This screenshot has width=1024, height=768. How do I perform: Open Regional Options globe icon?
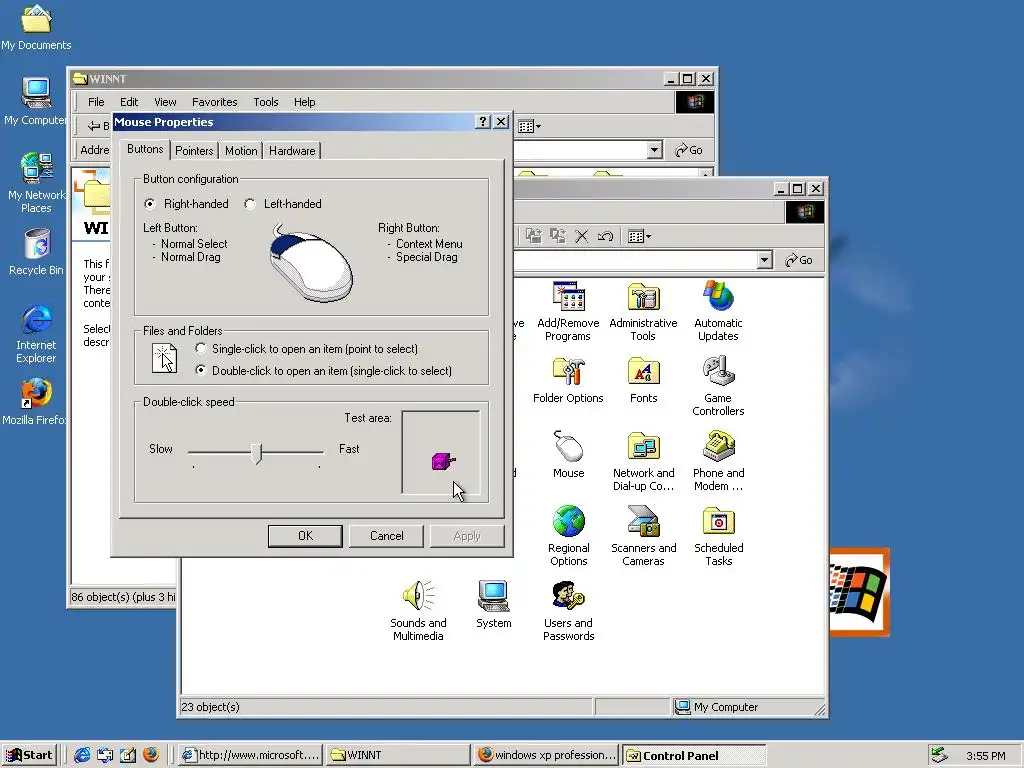click(x=568, y=522)
